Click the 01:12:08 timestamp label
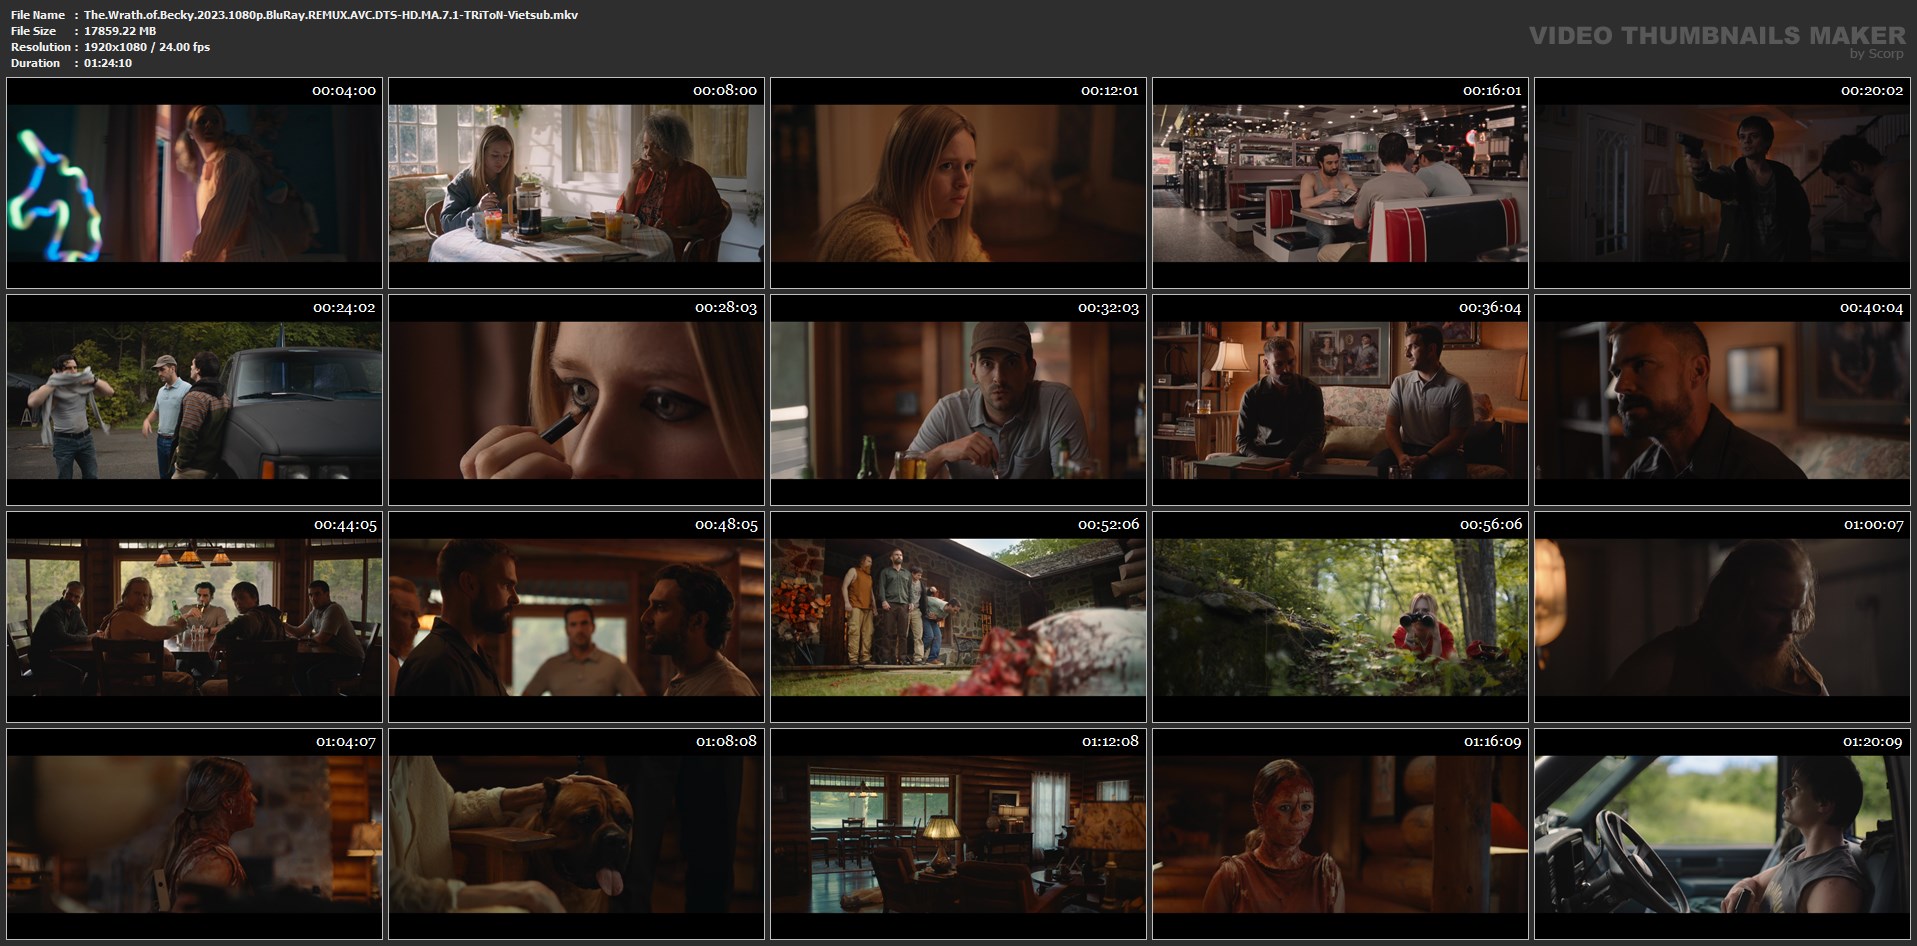1917x946 pixels. [1110, 742]
